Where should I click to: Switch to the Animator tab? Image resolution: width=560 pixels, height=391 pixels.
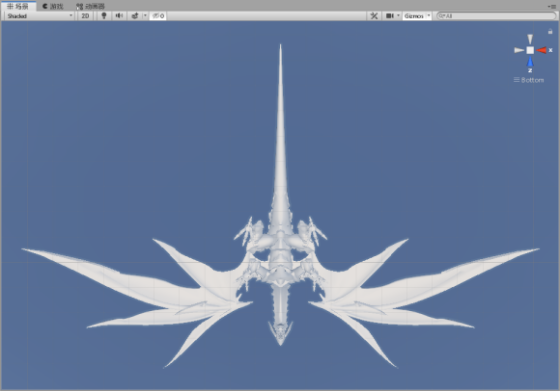point(91,6)
